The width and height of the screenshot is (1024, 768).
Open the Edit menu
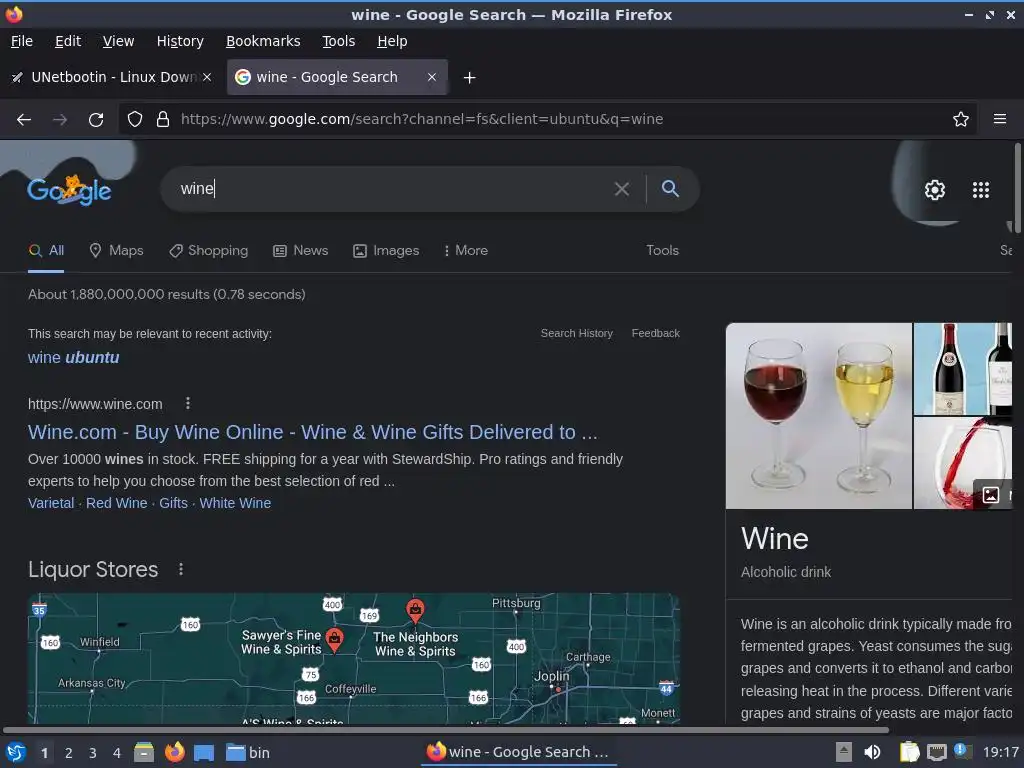68,41
